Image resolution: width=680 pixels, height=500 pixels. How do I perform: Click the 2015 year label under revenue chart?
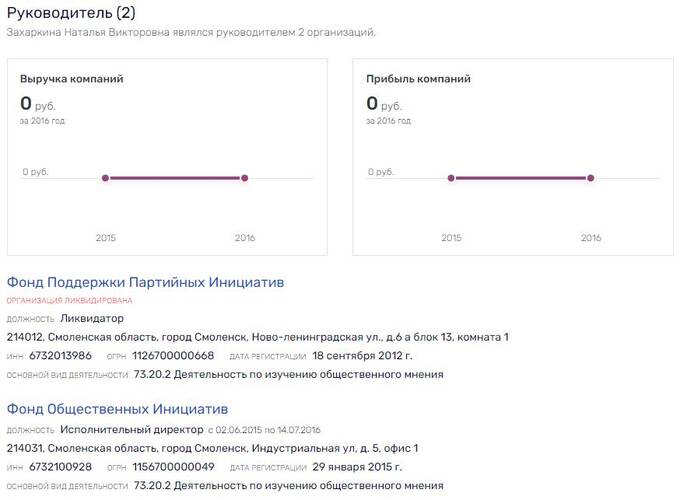(x=105, y=238)
